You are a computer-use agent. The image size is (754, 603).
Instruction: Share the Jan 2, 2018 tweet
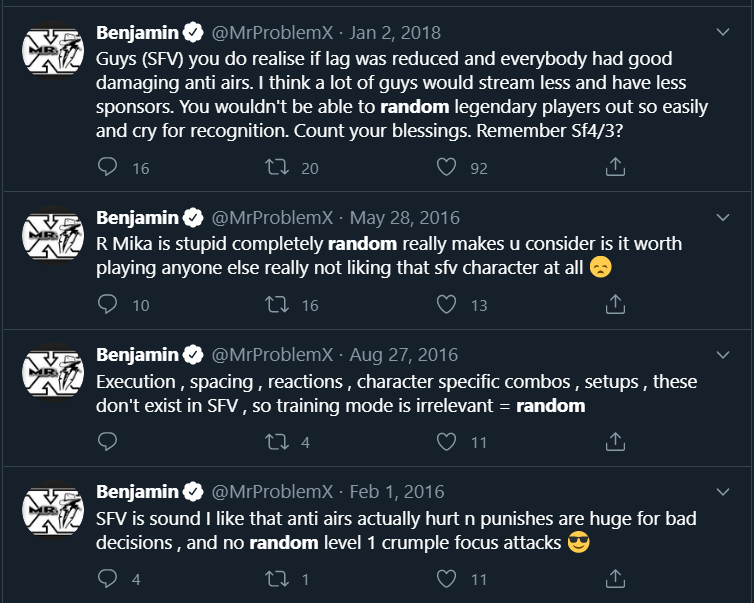coord(616,167)
